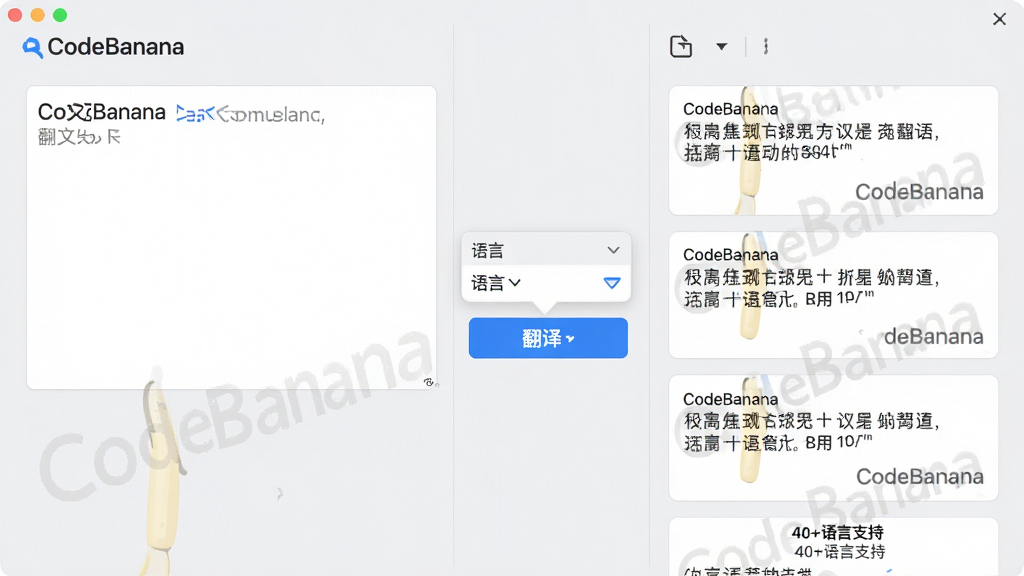Click the CodeBanana magnifier logo icon
Image resolution: width=1024 pixels, height=576 pixels.
tap(32, 48)
